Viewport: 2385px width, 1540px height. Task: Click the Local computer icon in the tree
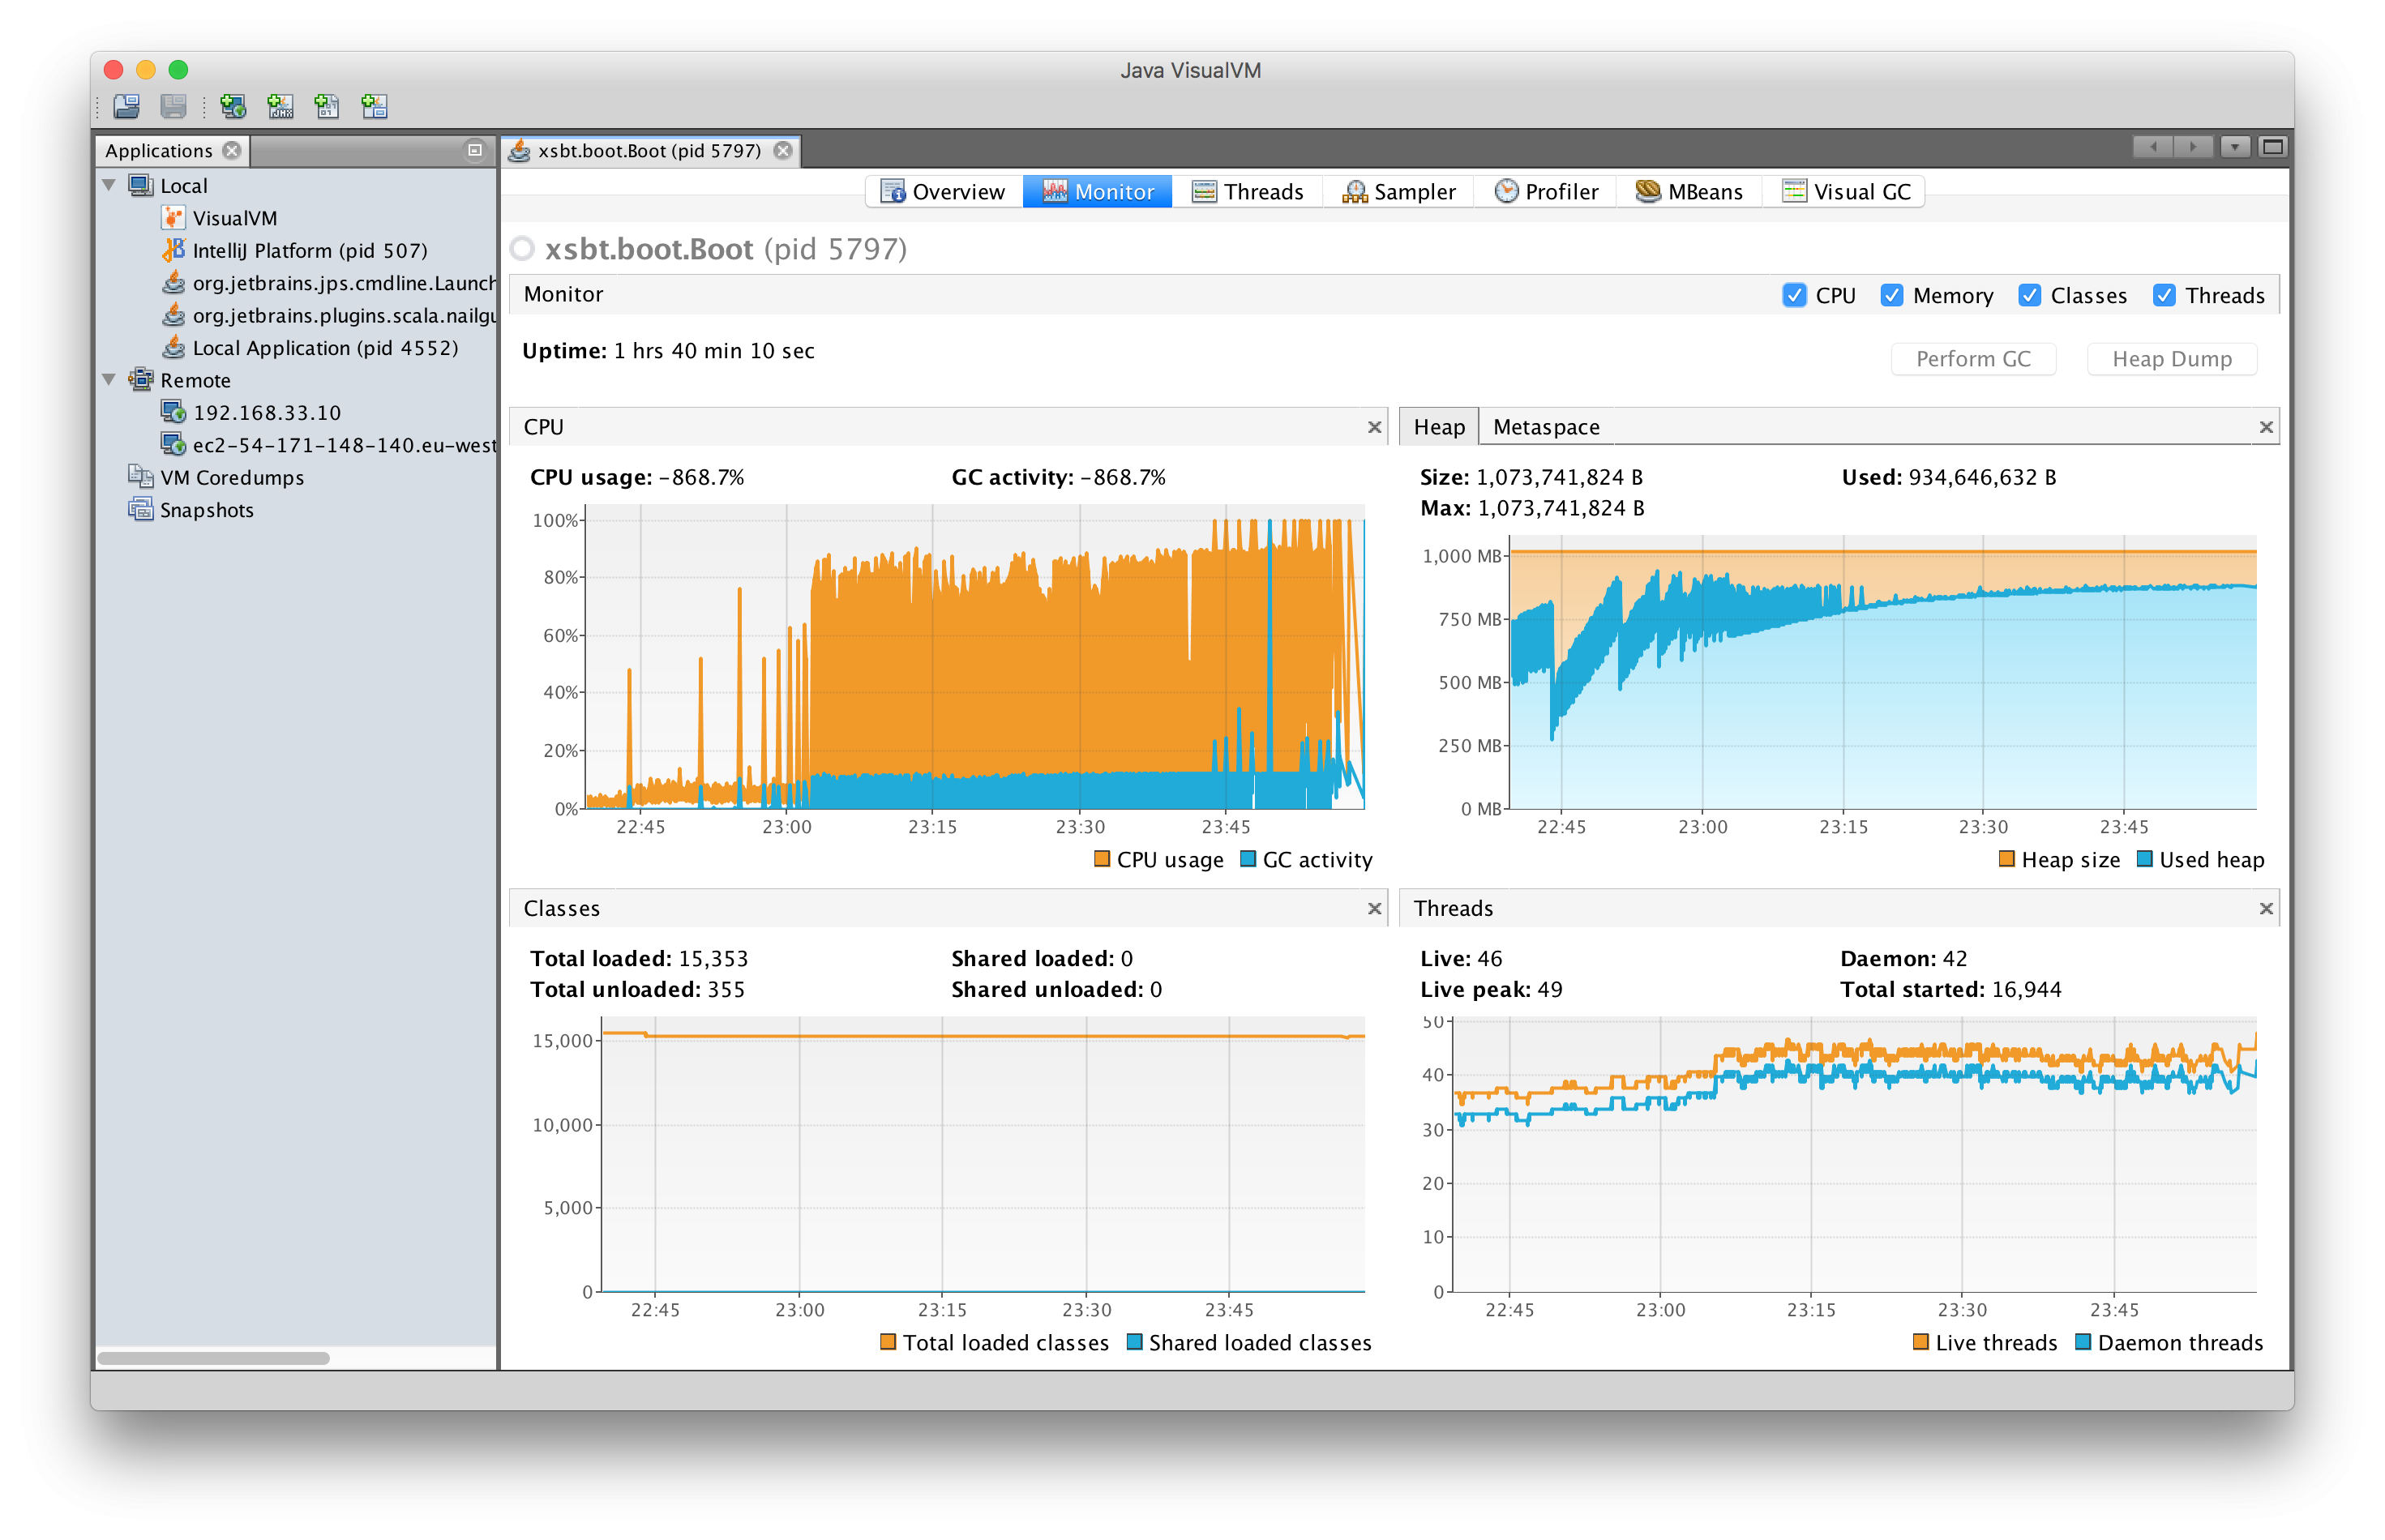141,185
